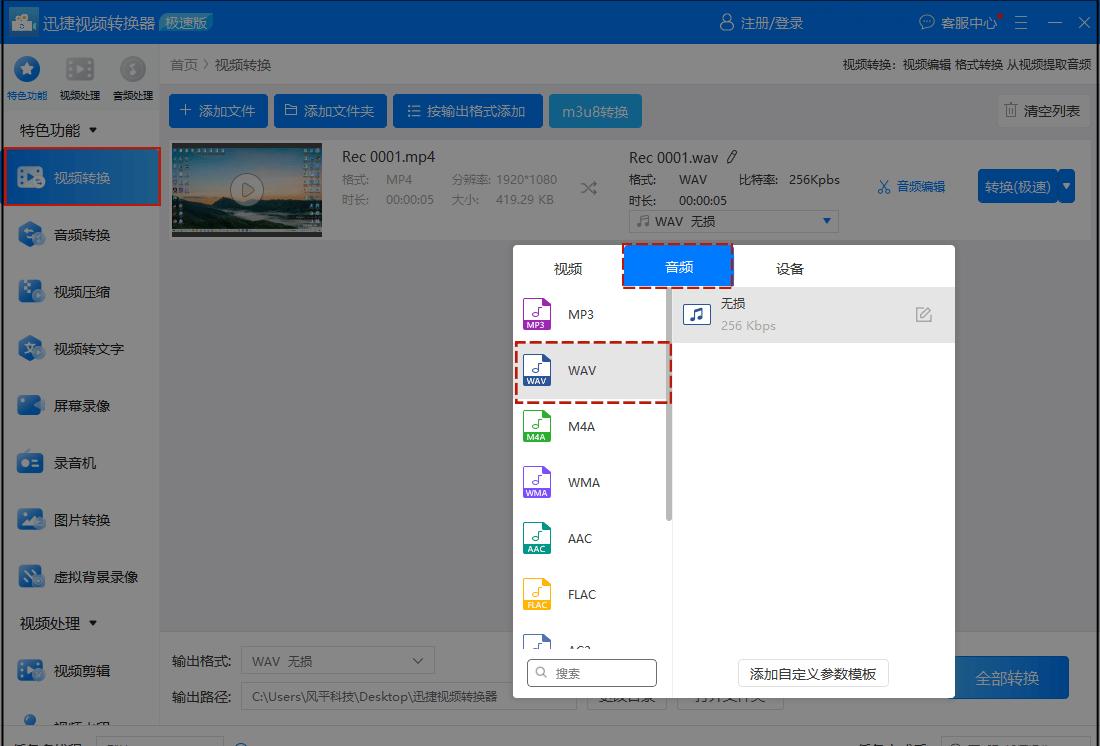Open the 输出格式 dropdown at bottom
Image resolution: width=1100 pixels, height=746 pixels.
tap(337, 660)
